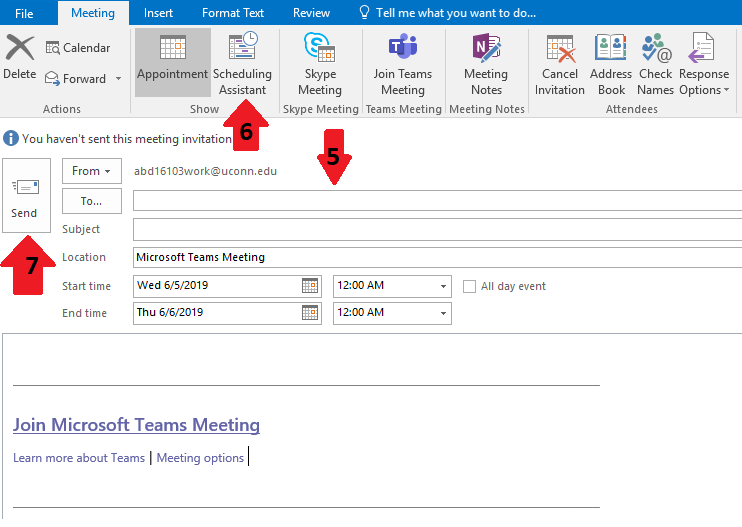Click into the To recipients field
This screenshot has height=527, width=742.
437,201
